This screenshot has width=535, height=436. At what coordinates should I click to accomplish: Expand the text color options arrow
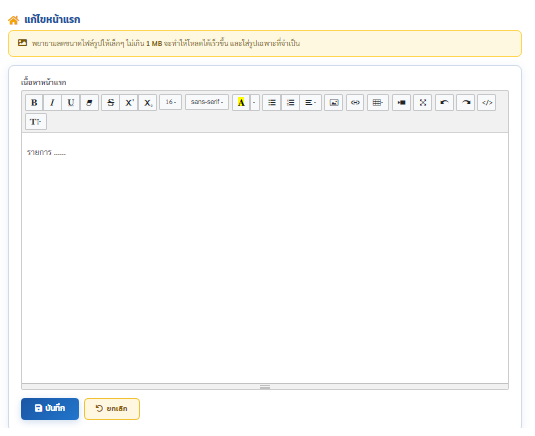point(255,103)
